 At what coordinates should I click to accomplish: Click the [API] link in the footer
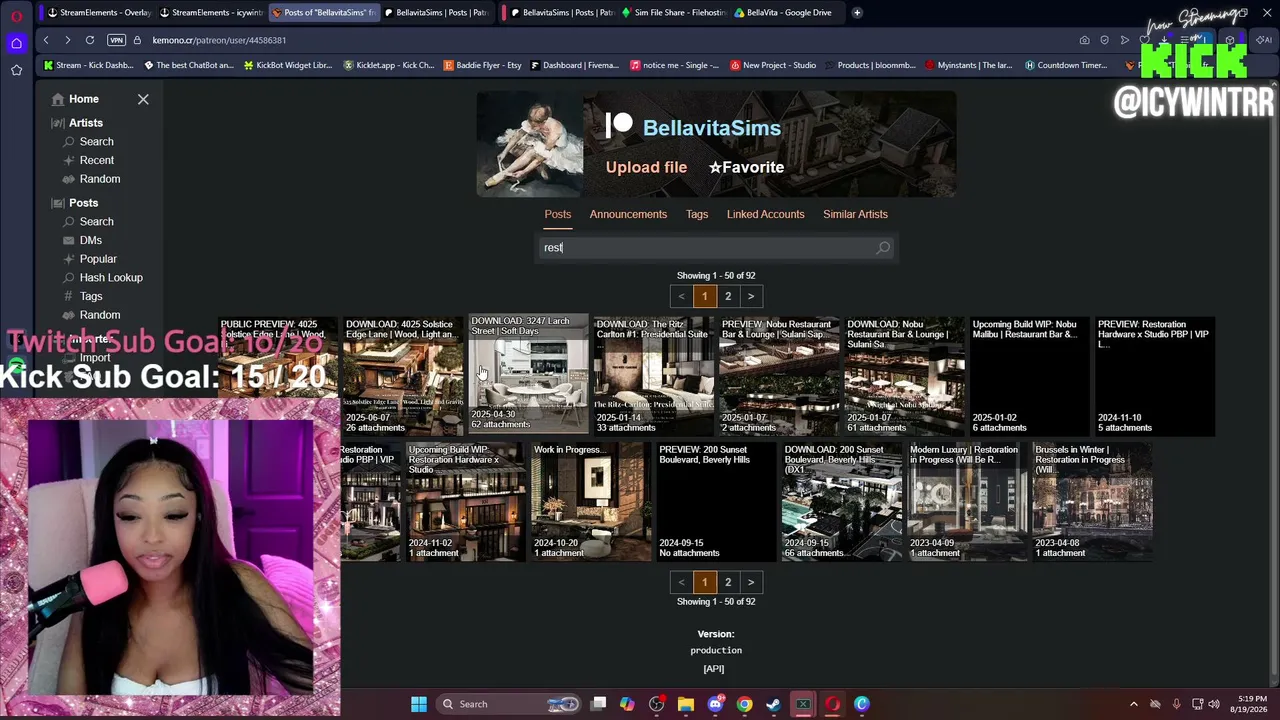(714, 669)
